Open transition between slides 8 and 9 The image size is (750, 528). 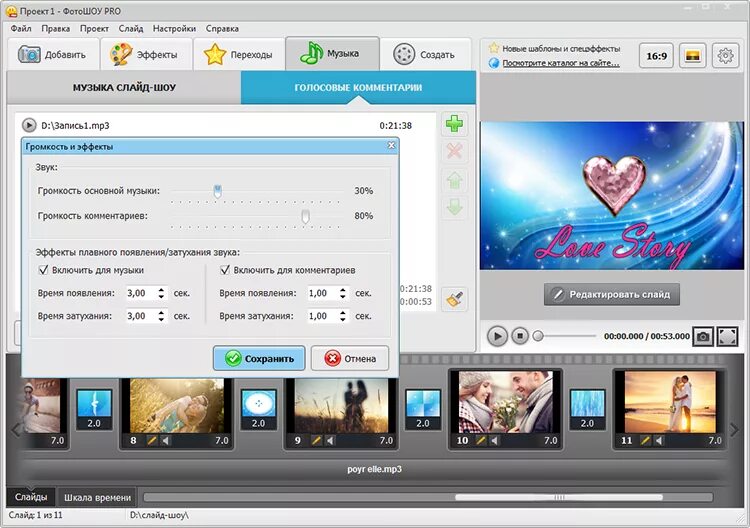coord(259,409)
